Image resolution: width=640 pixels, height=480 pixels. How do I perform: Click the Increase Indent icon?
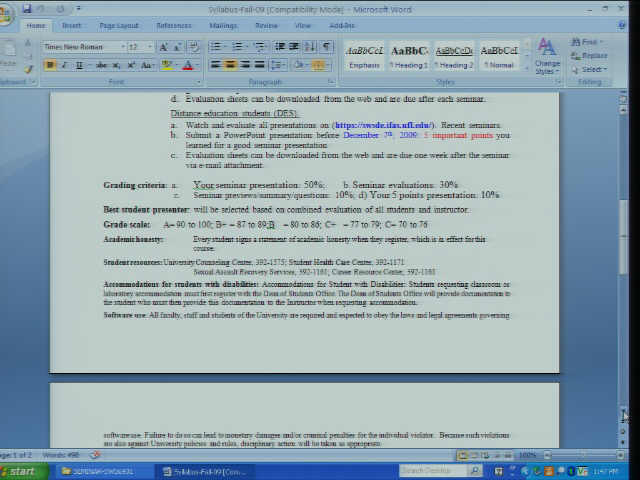click(x=294, y=47)
